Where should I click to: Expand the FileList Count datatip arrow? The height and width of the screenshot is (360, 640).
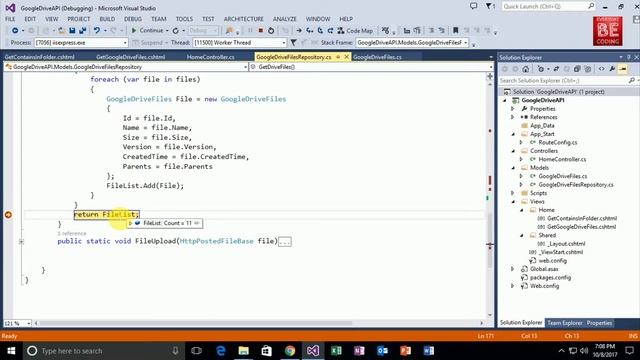coord(130,223)
